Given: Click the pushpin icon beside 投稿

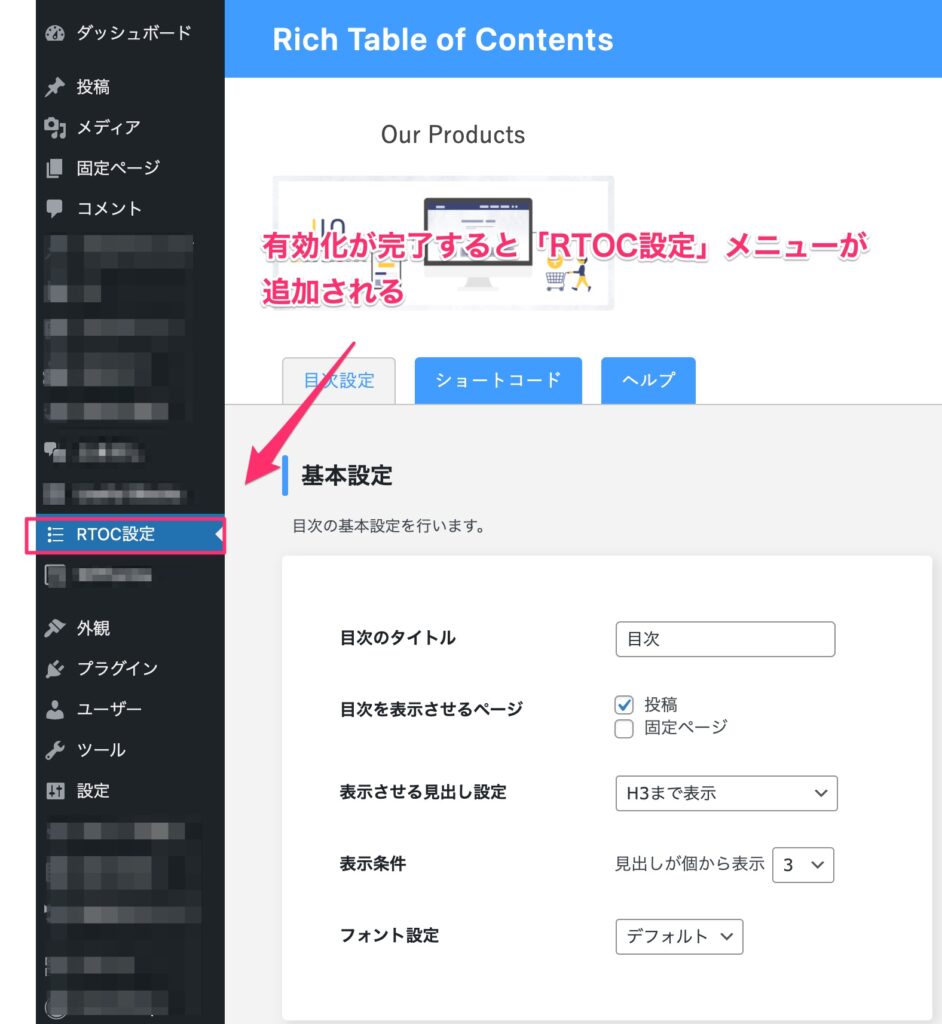Looking at the screenshot, I should (x=55, y=87).
